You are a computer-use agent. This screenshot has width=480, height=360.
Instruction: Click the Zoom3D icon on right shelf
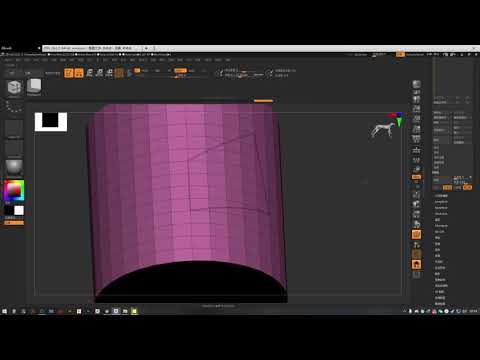point(416,214)
